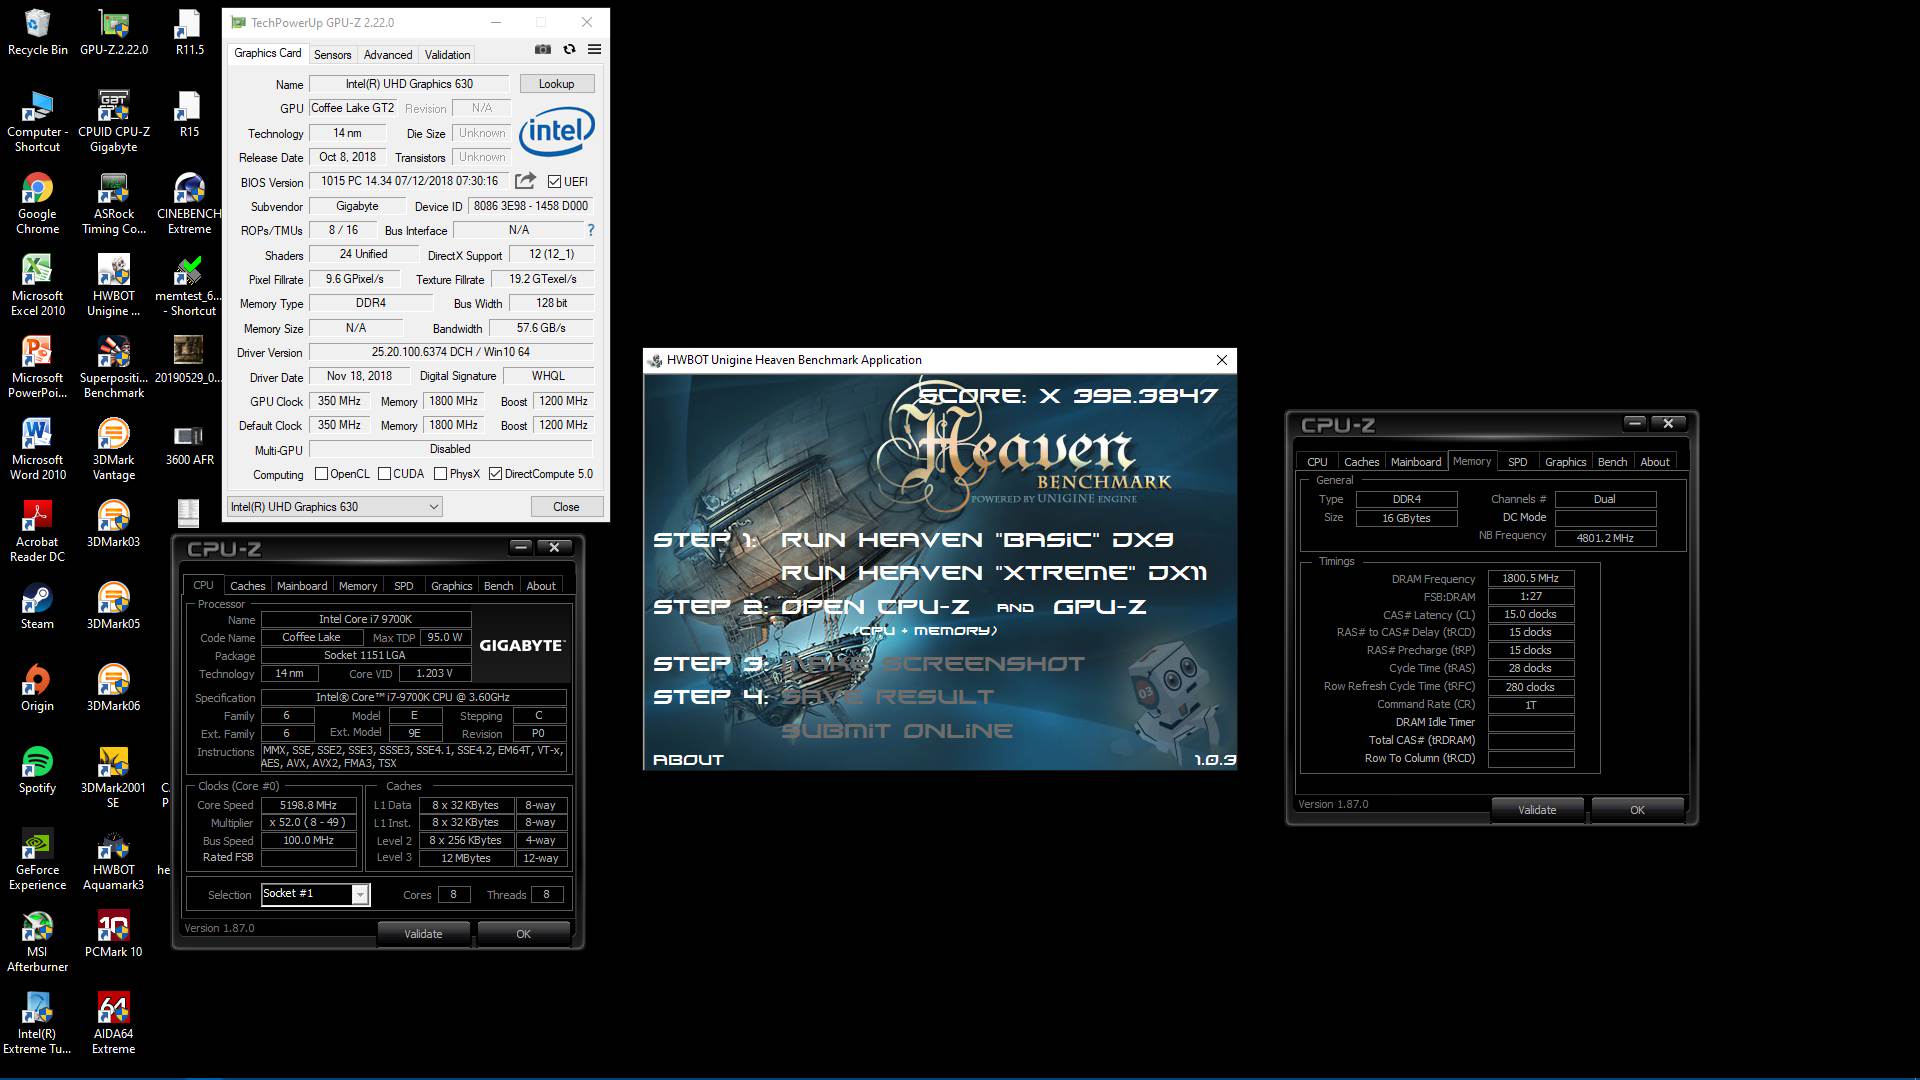Open About tab in right CPU-Z window
The width and height of the screenshot is (1920, 1080).
[x=1654, y=462]
